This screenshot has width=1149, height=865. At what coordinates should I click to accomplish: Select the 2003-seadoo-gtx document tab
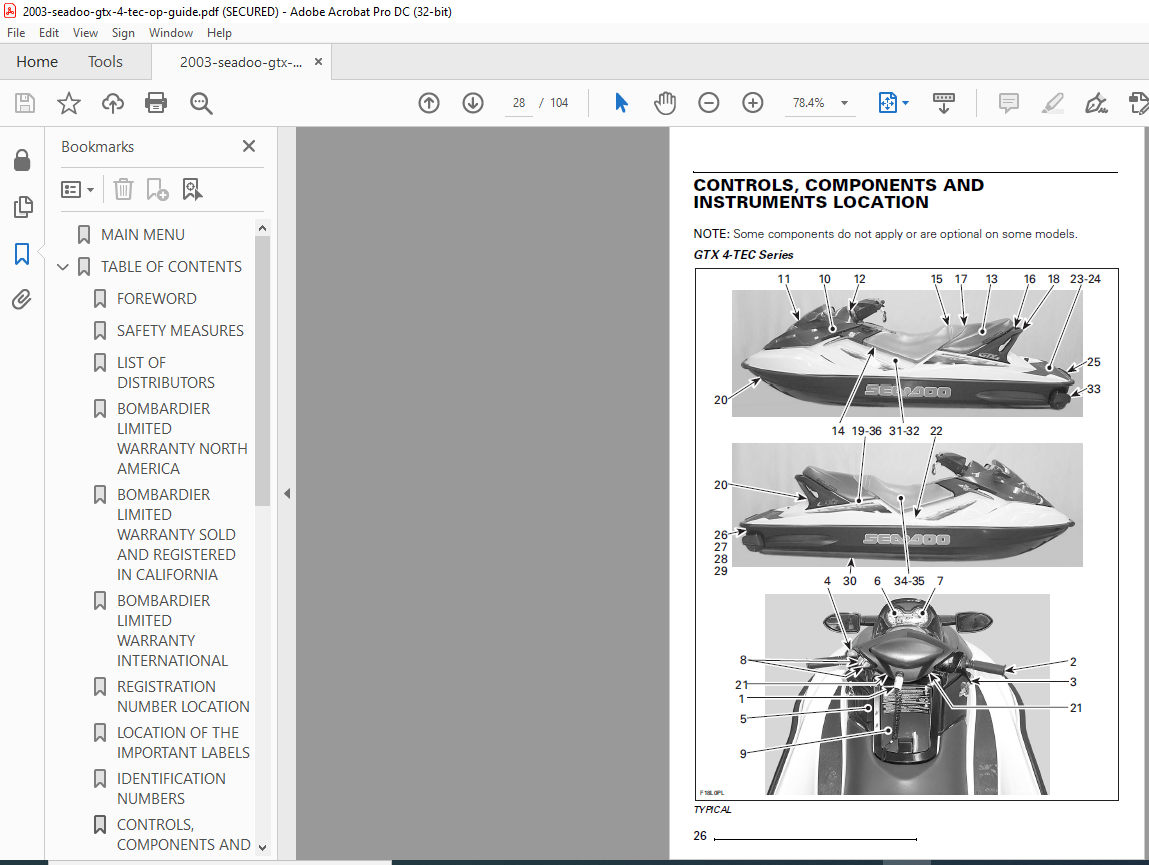click(240, 62)
